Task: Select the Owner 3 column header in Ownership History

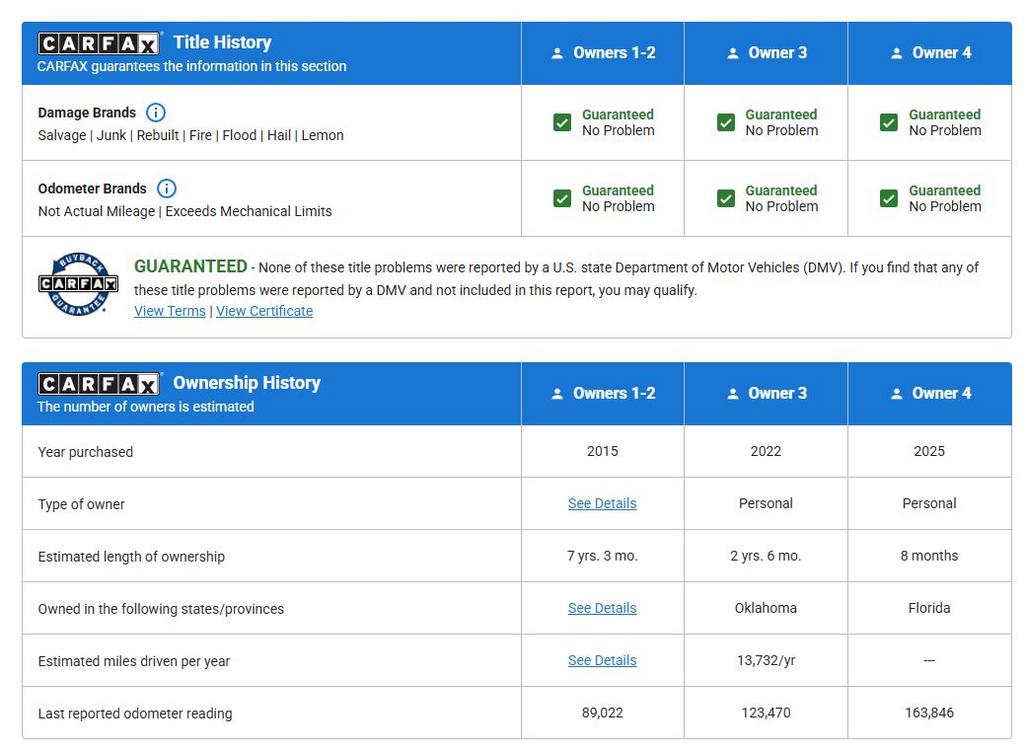Action: tap(766, 394)
